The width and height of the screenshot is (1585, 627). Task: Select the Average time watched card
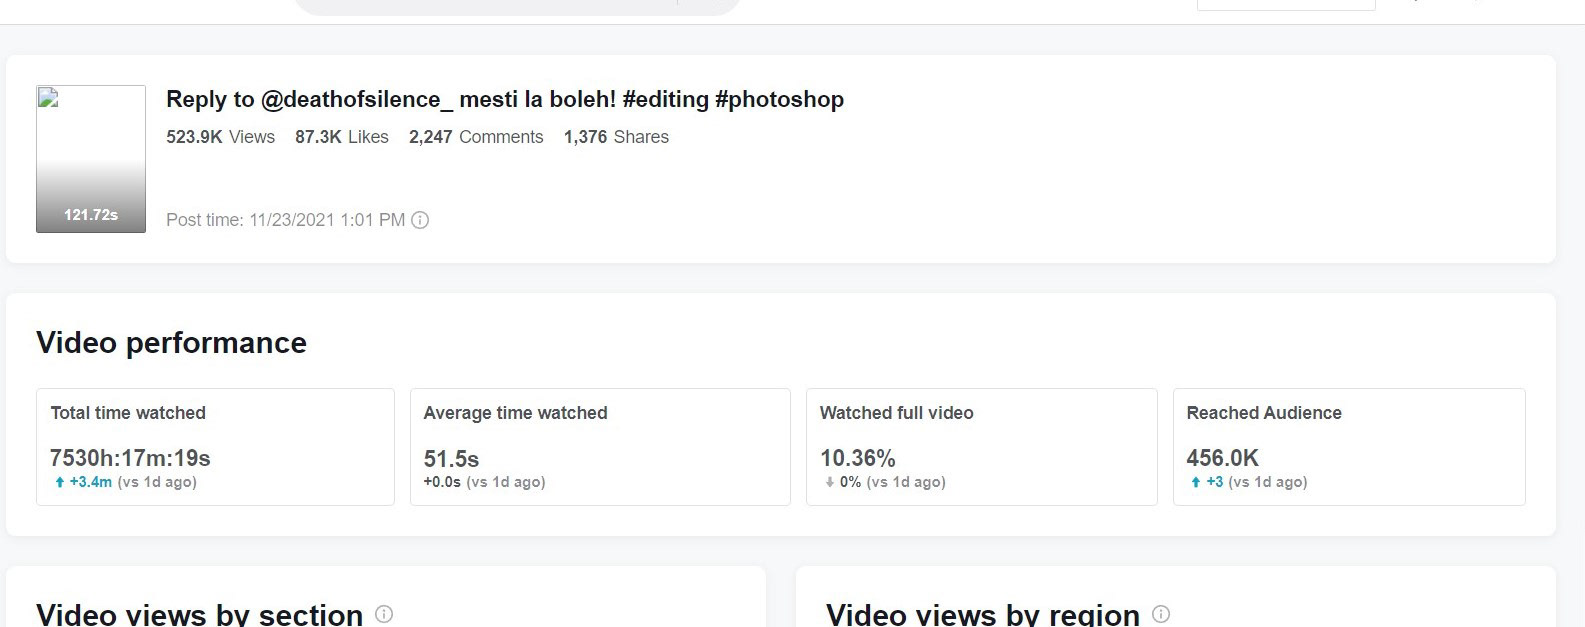coord(600,446)
